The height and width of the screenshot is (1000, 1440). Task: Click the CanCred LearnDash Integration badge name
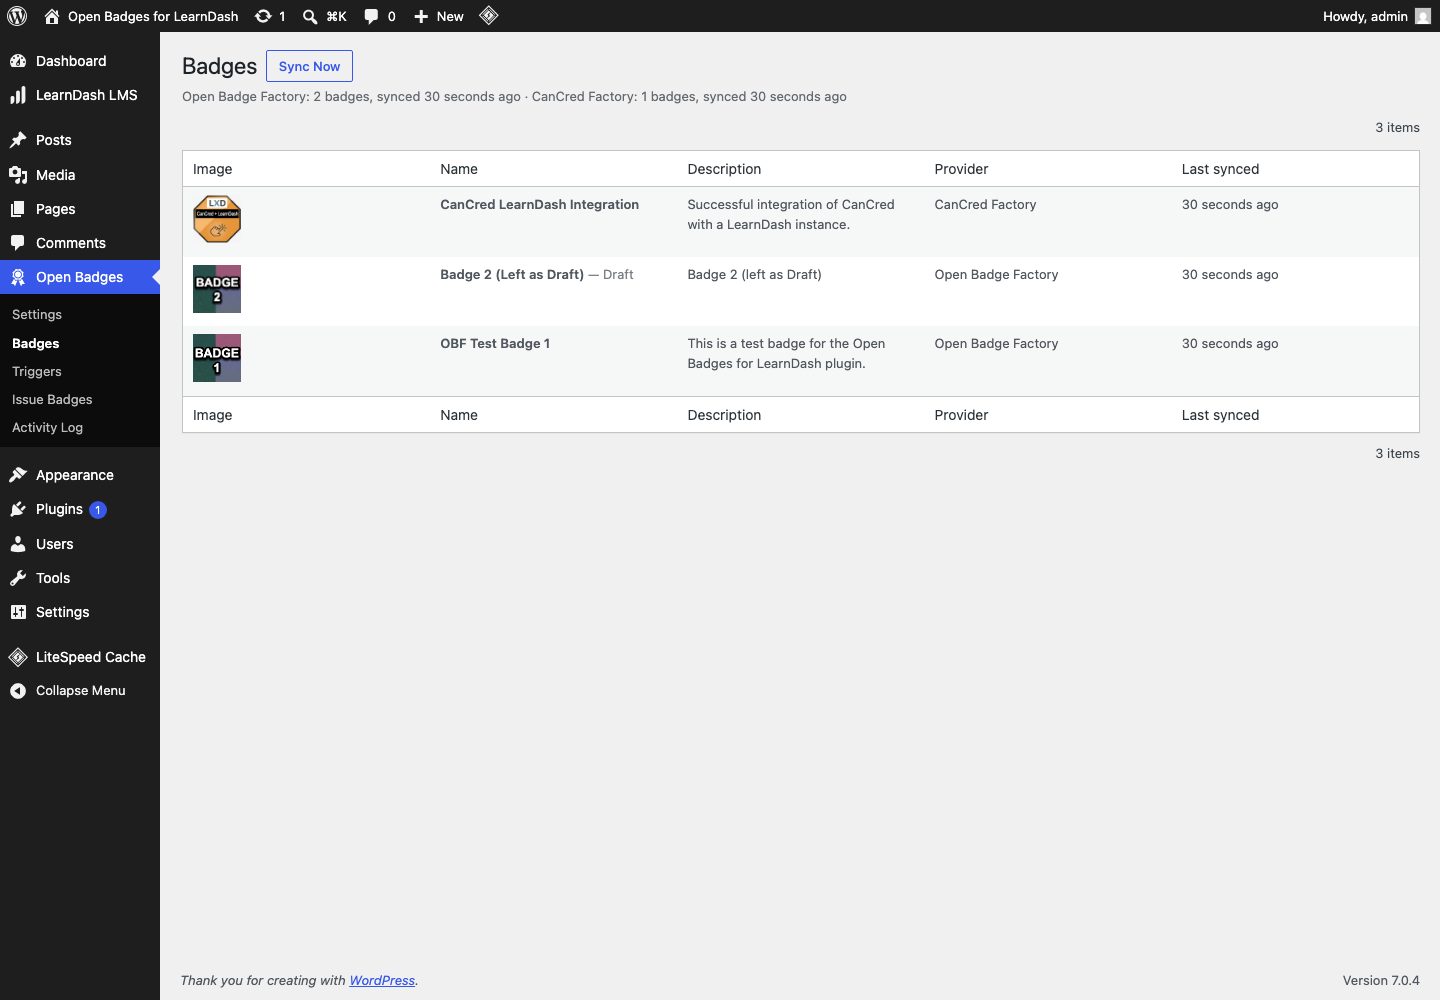coord(539,204)
